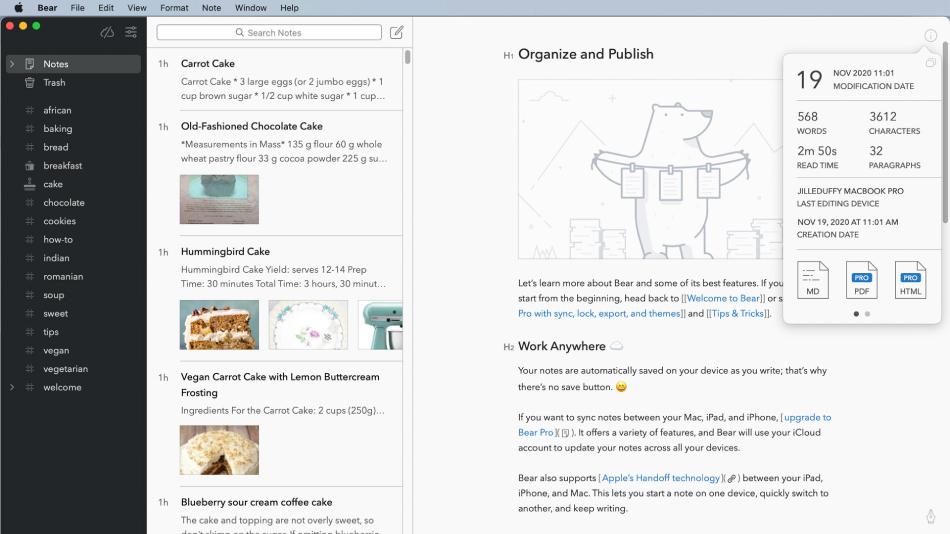Click the floral plate thumbnail
The height and width of the screenshot is (534, 950).
308,325
